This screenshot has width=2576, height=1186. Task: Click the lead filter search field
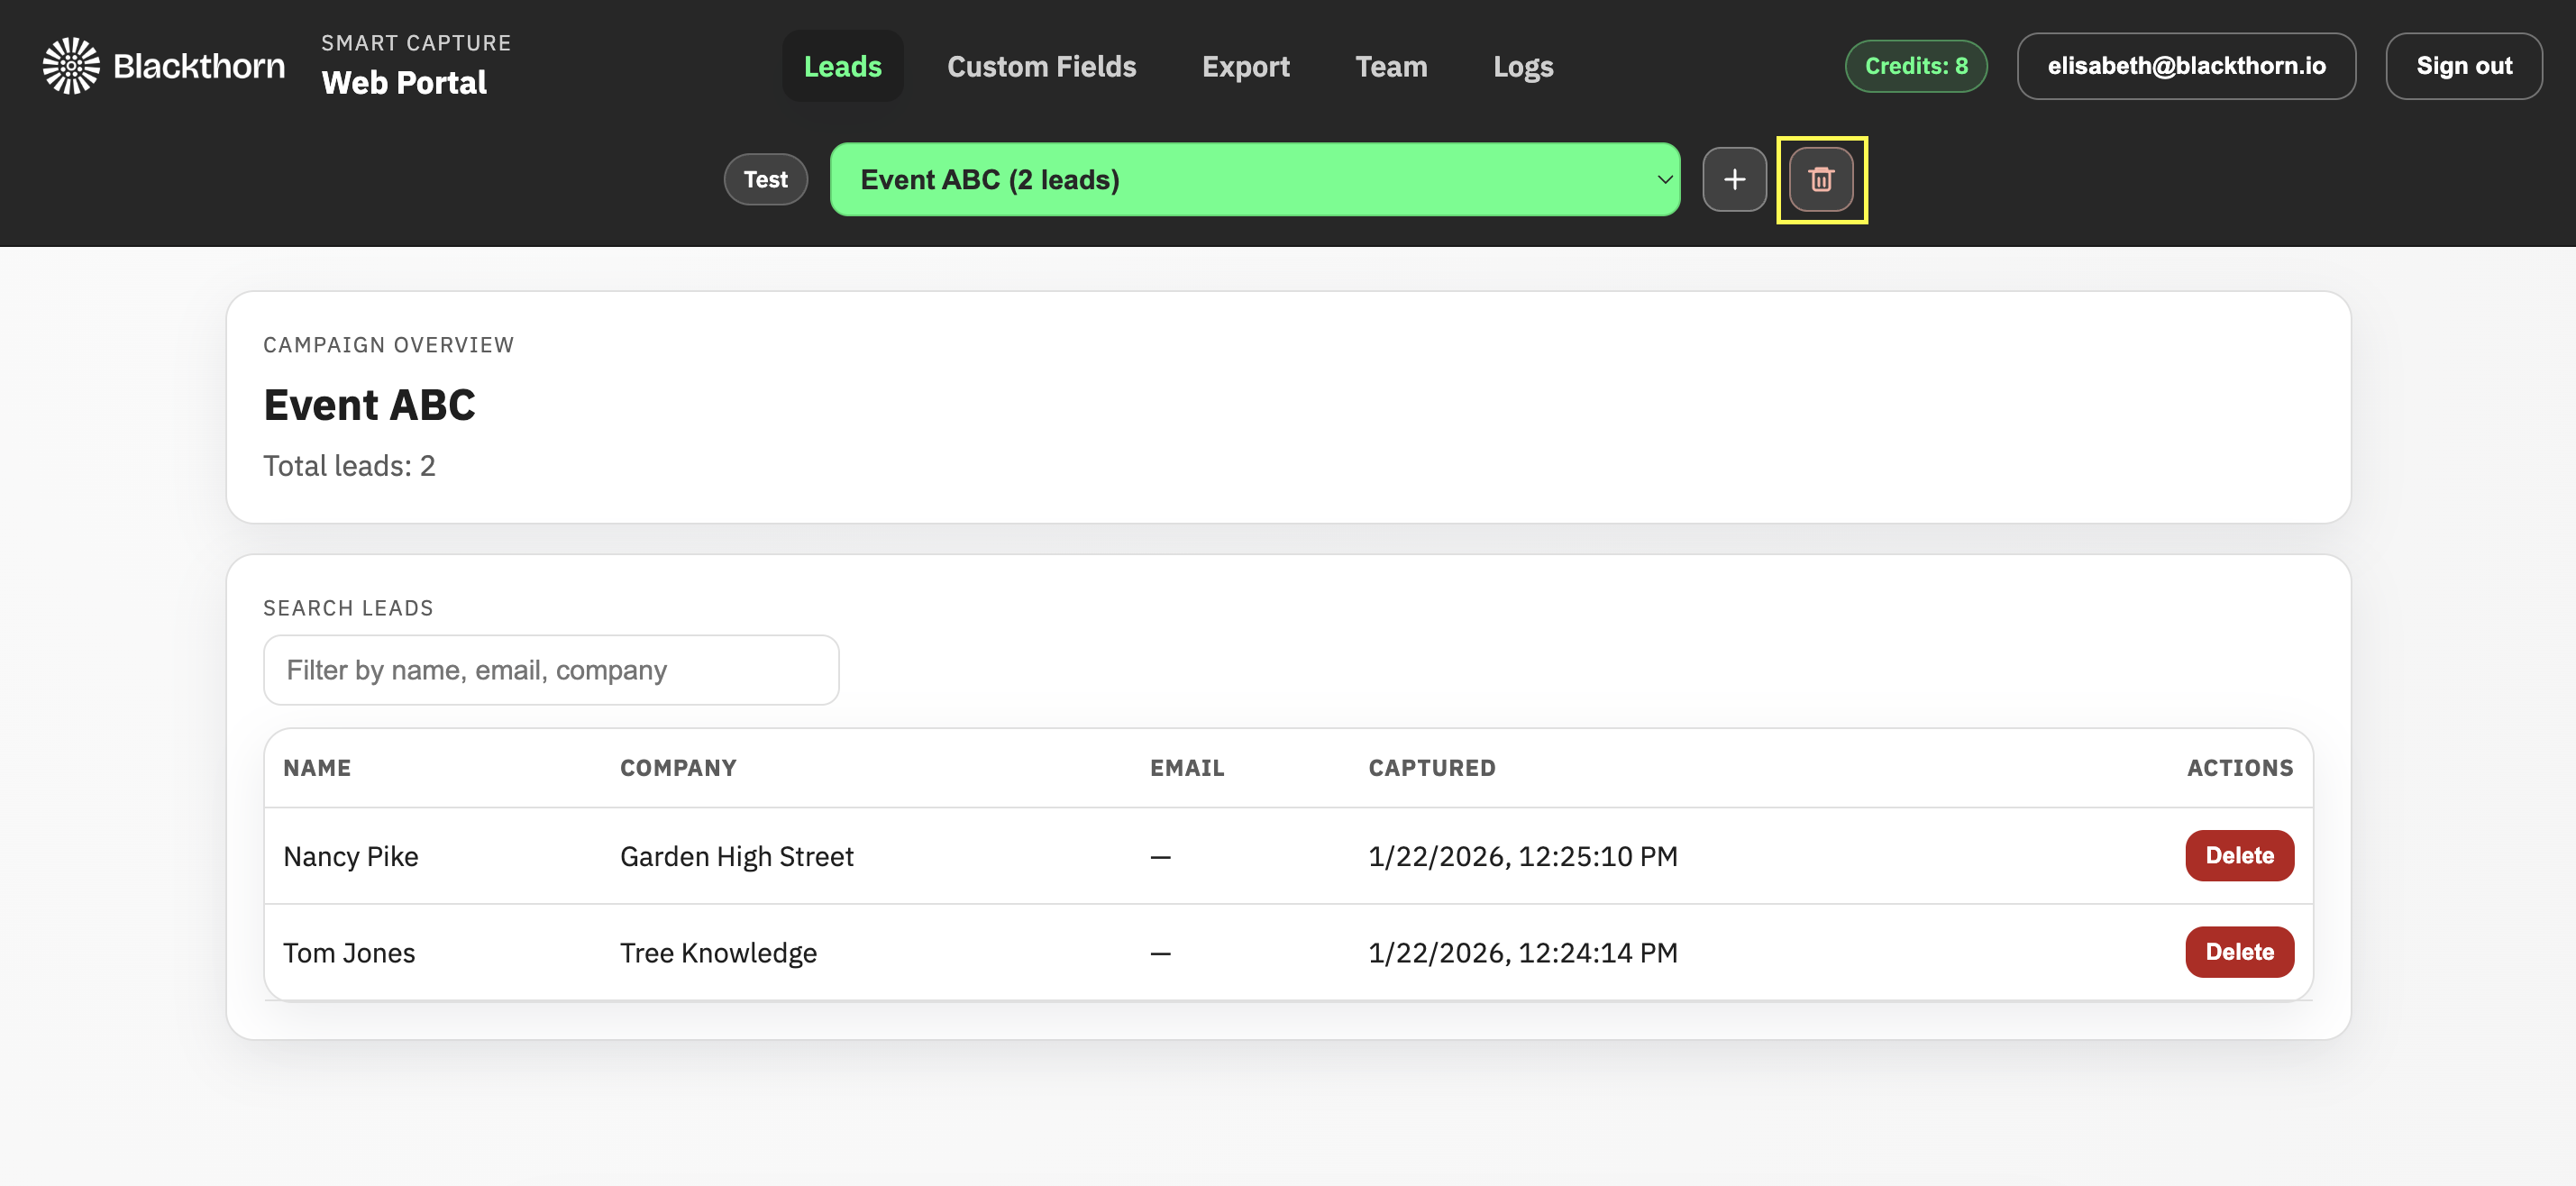(x=550, y=670)
